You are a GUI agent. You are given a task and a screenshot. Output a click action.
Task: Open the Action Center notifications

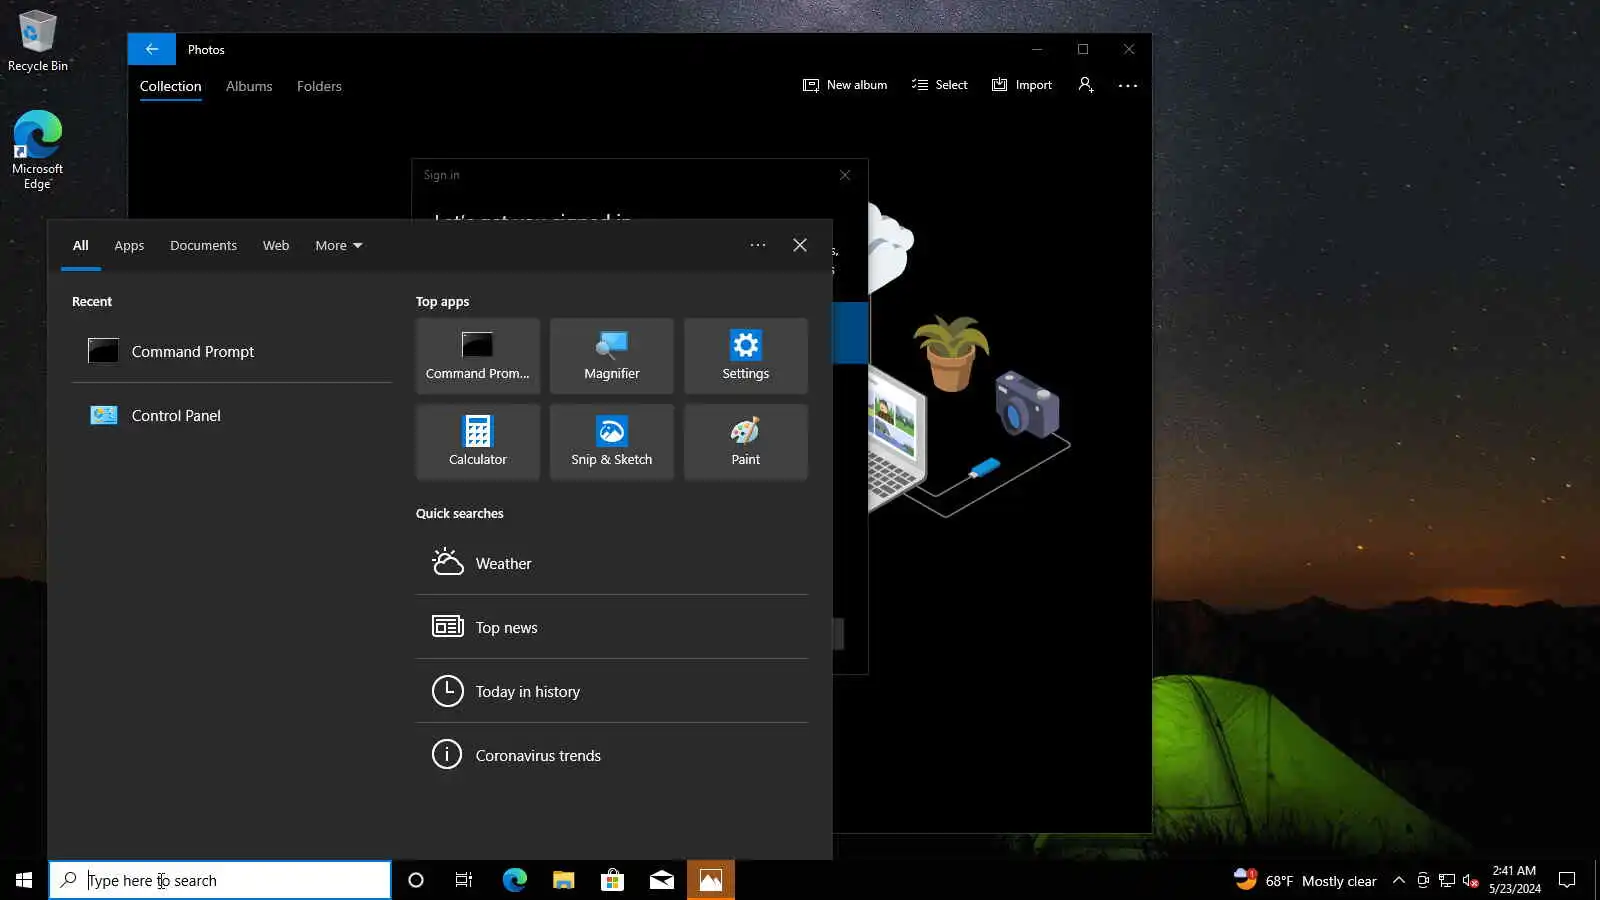coord(1567,880)
